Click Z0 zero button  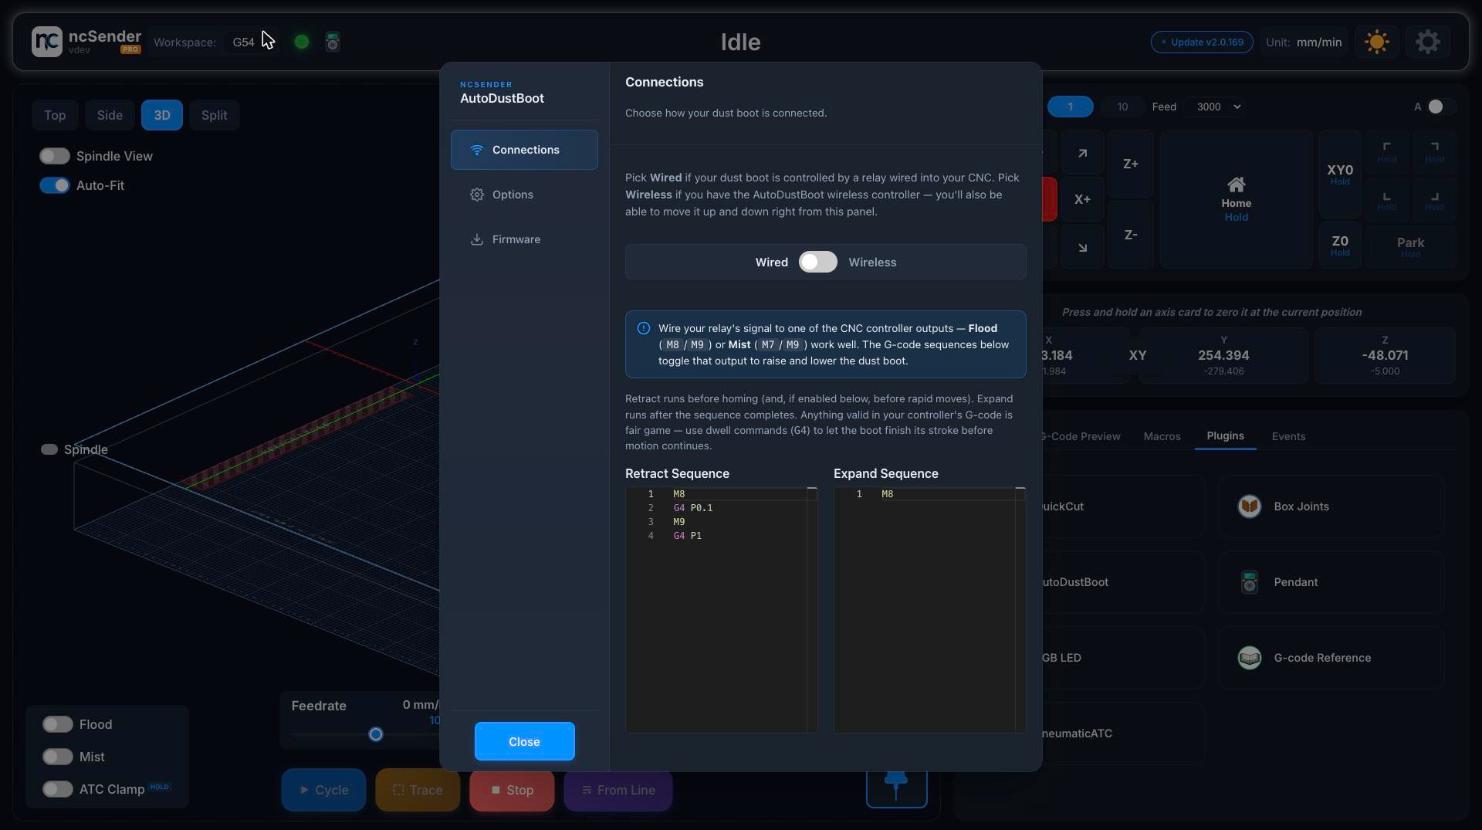point(1340,245)
